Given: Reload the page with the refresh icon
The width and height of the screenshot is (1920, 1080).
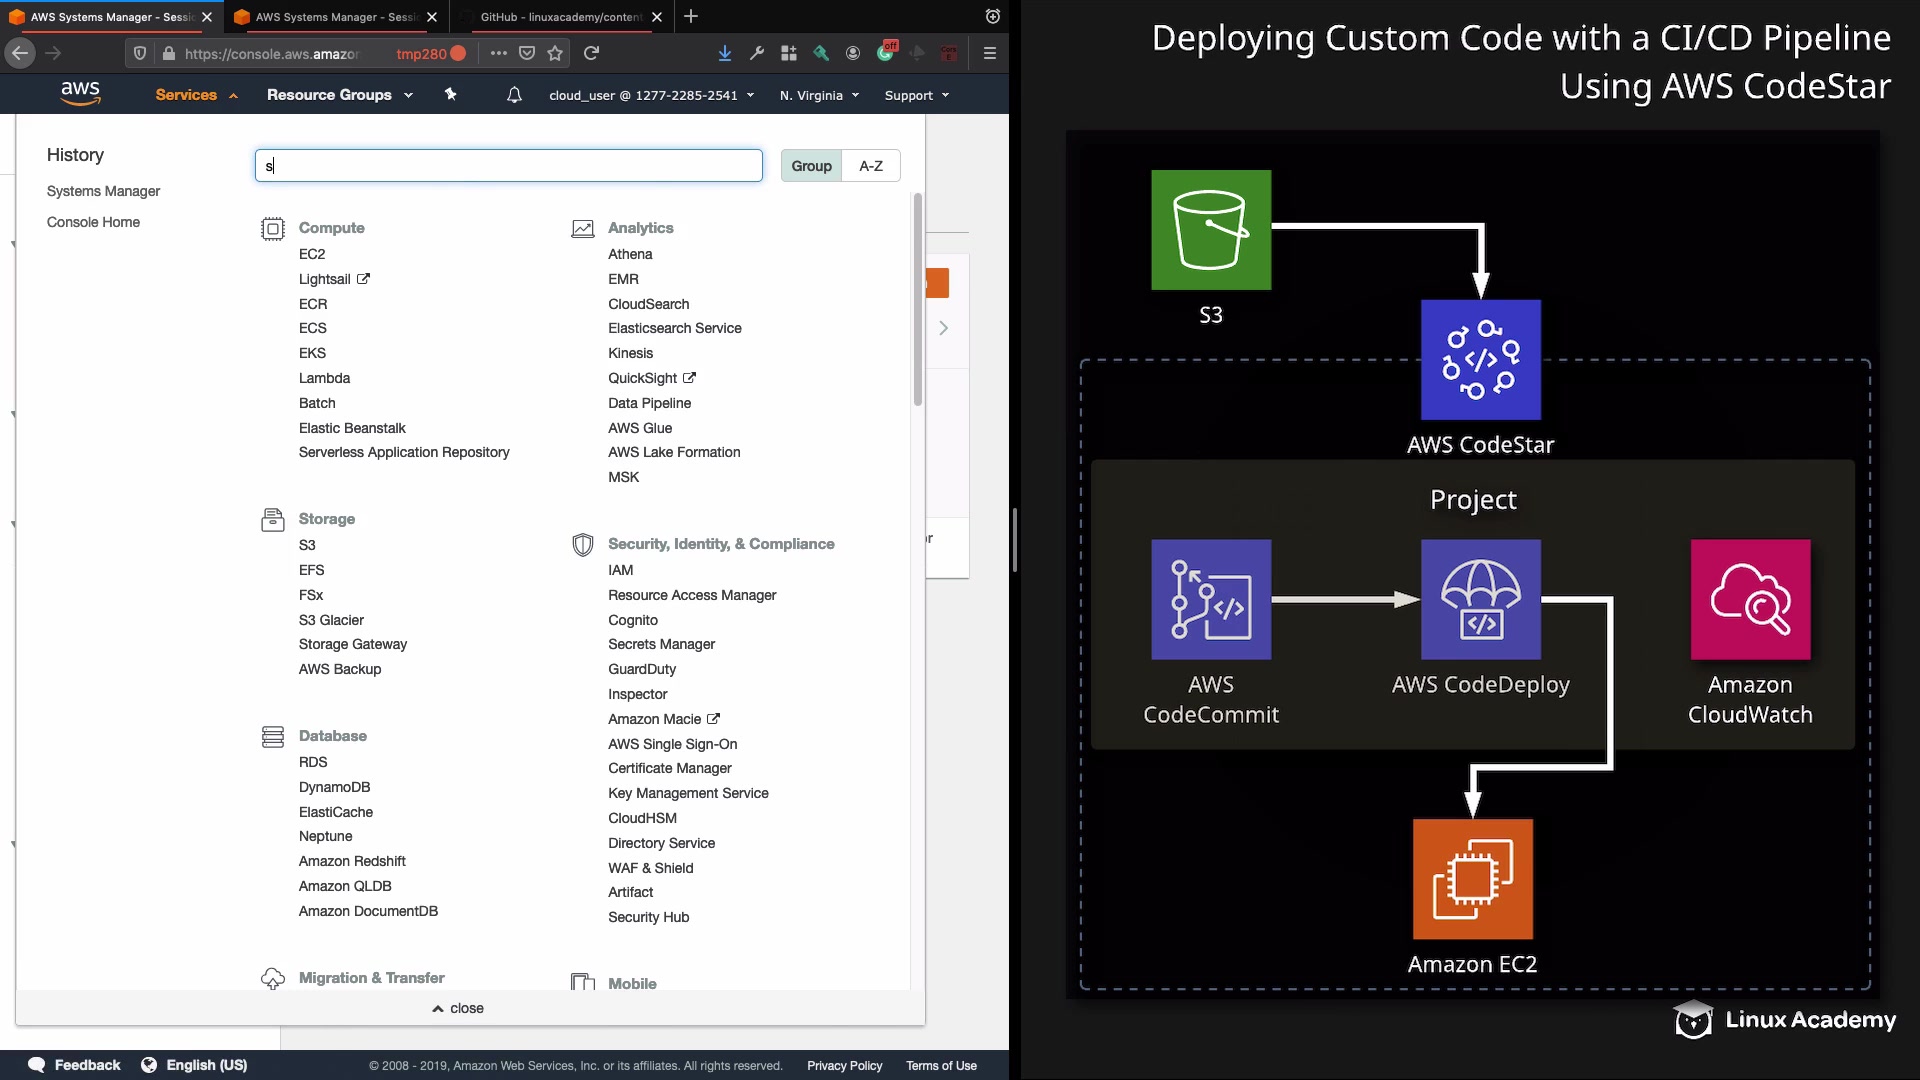Looking at the screenshot, I should coord(591,53).
